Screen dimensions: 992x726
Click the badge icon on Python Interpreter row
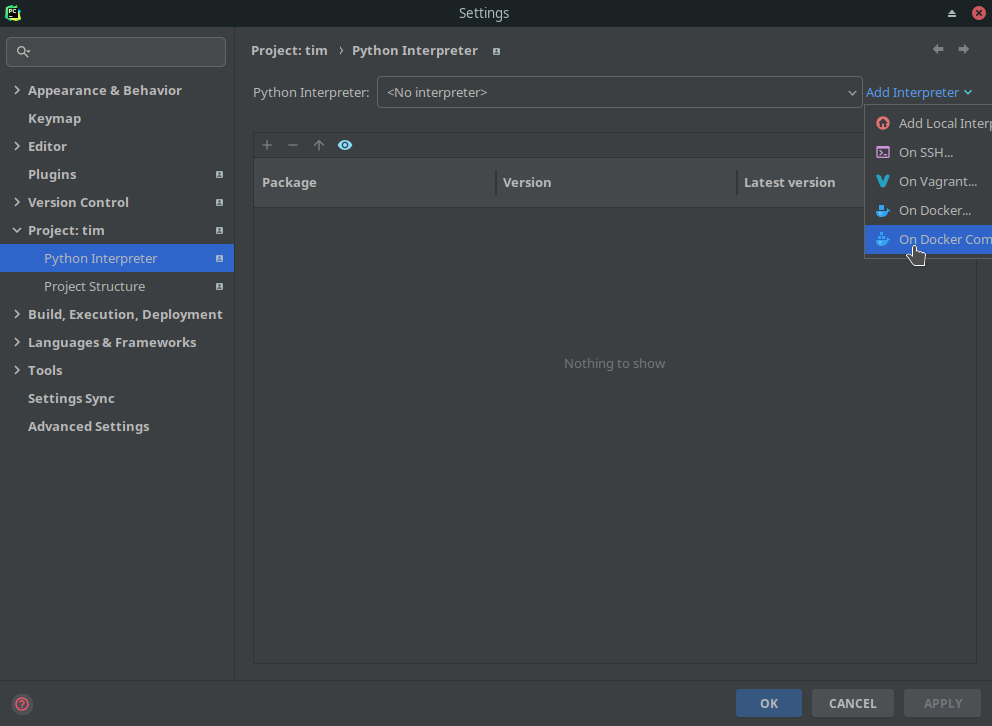coord(220,259)
